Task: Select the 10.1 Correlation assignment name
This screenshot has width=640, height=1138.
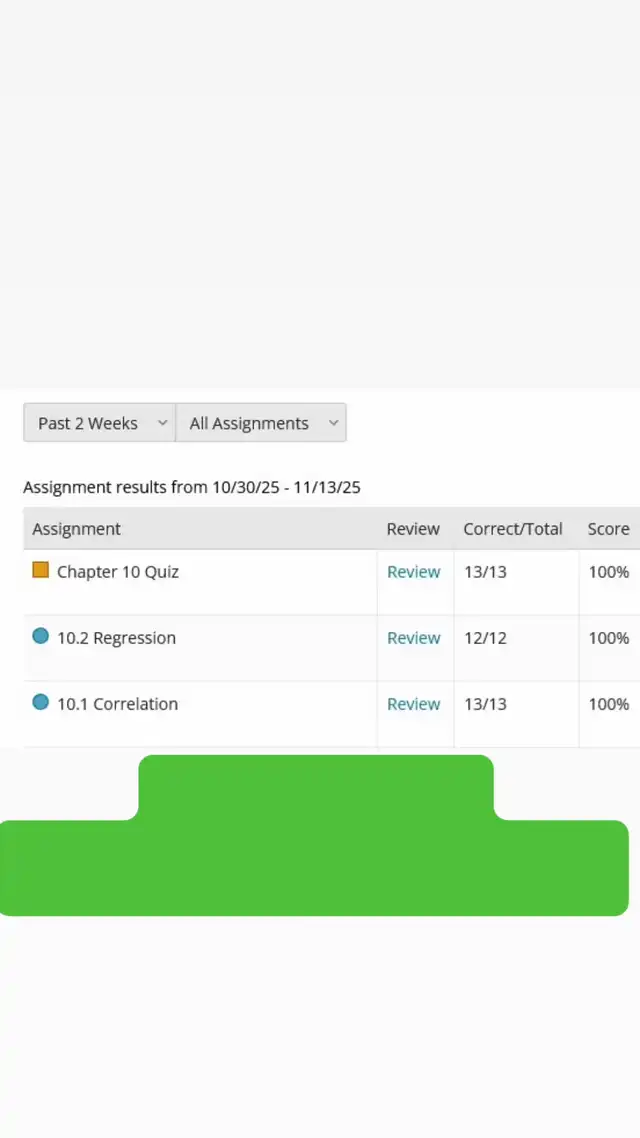Action: 117,704
